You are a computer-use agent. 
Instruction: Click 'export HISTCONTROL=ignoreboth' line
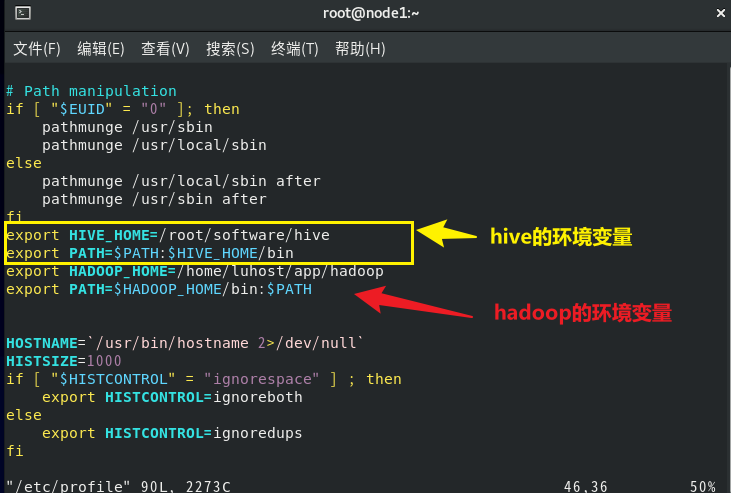(172, 397)
